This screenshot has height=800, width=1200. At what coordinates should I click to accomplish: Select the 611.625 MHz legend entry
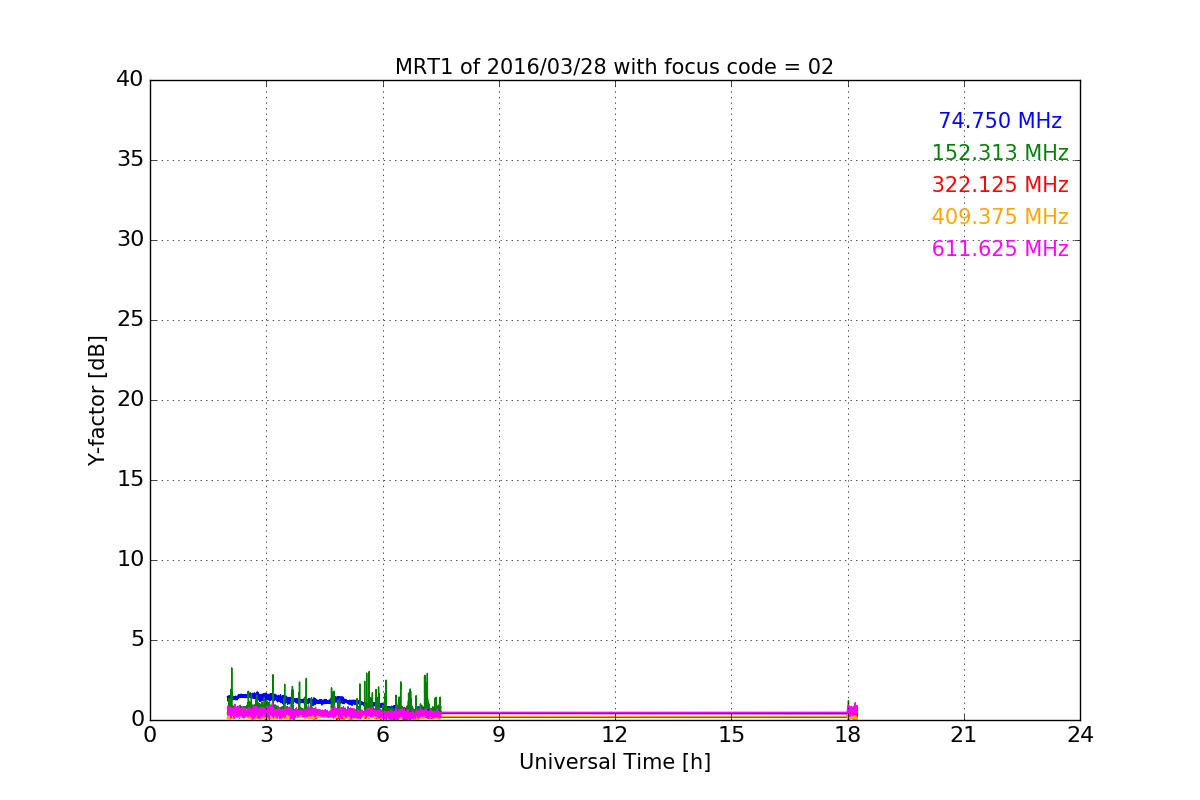tap(1000, 249)
